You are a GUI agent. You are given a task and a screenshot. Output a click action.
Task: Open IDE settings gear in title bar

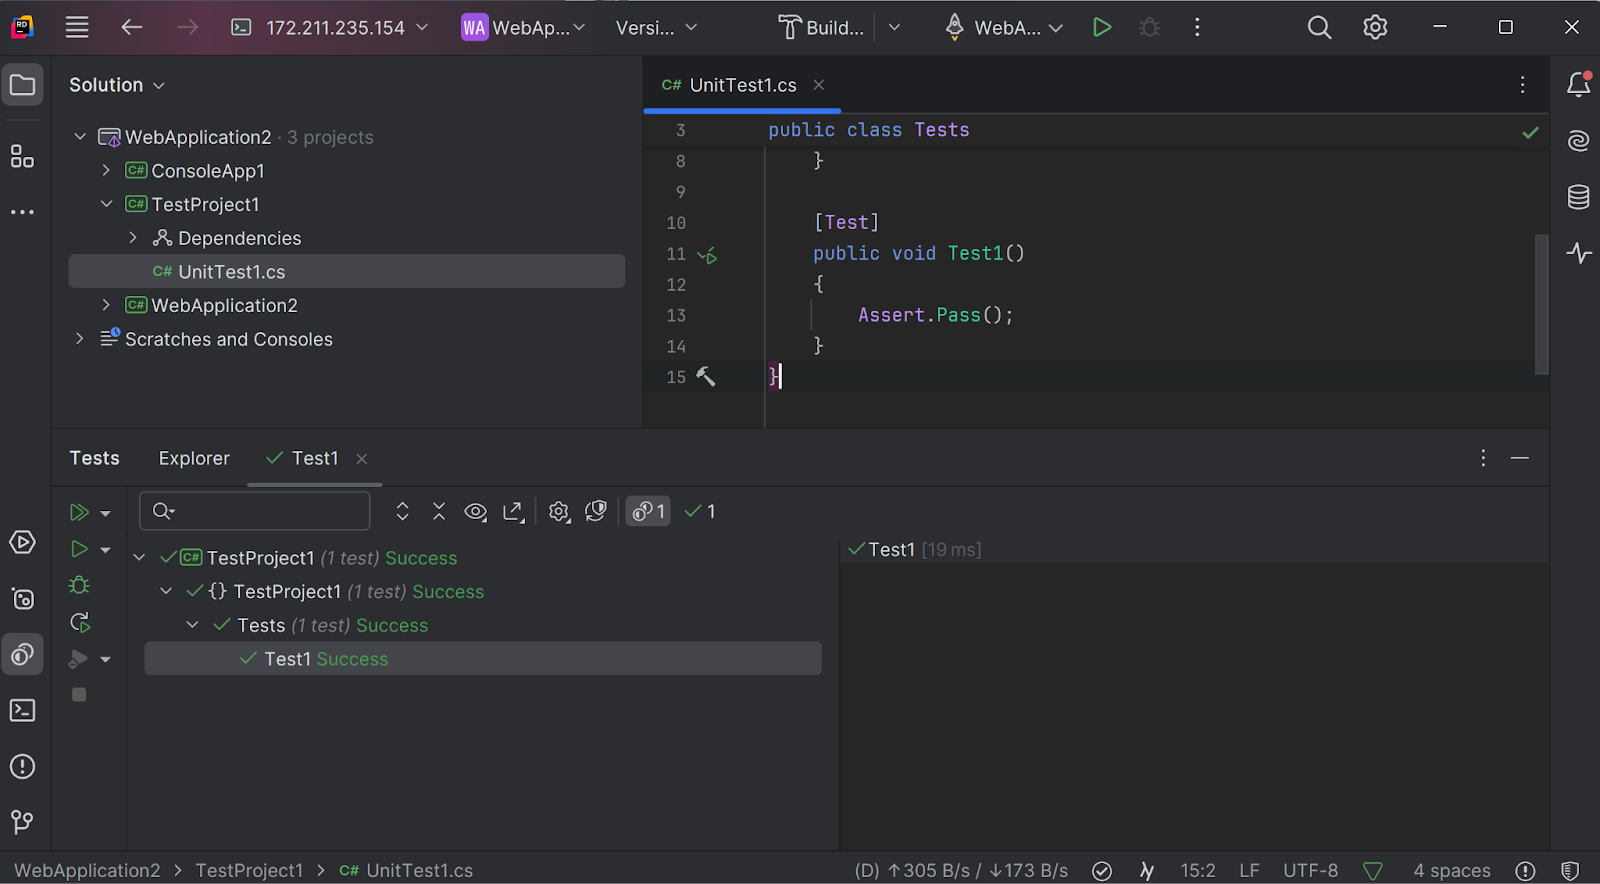tap(1376, 27)
